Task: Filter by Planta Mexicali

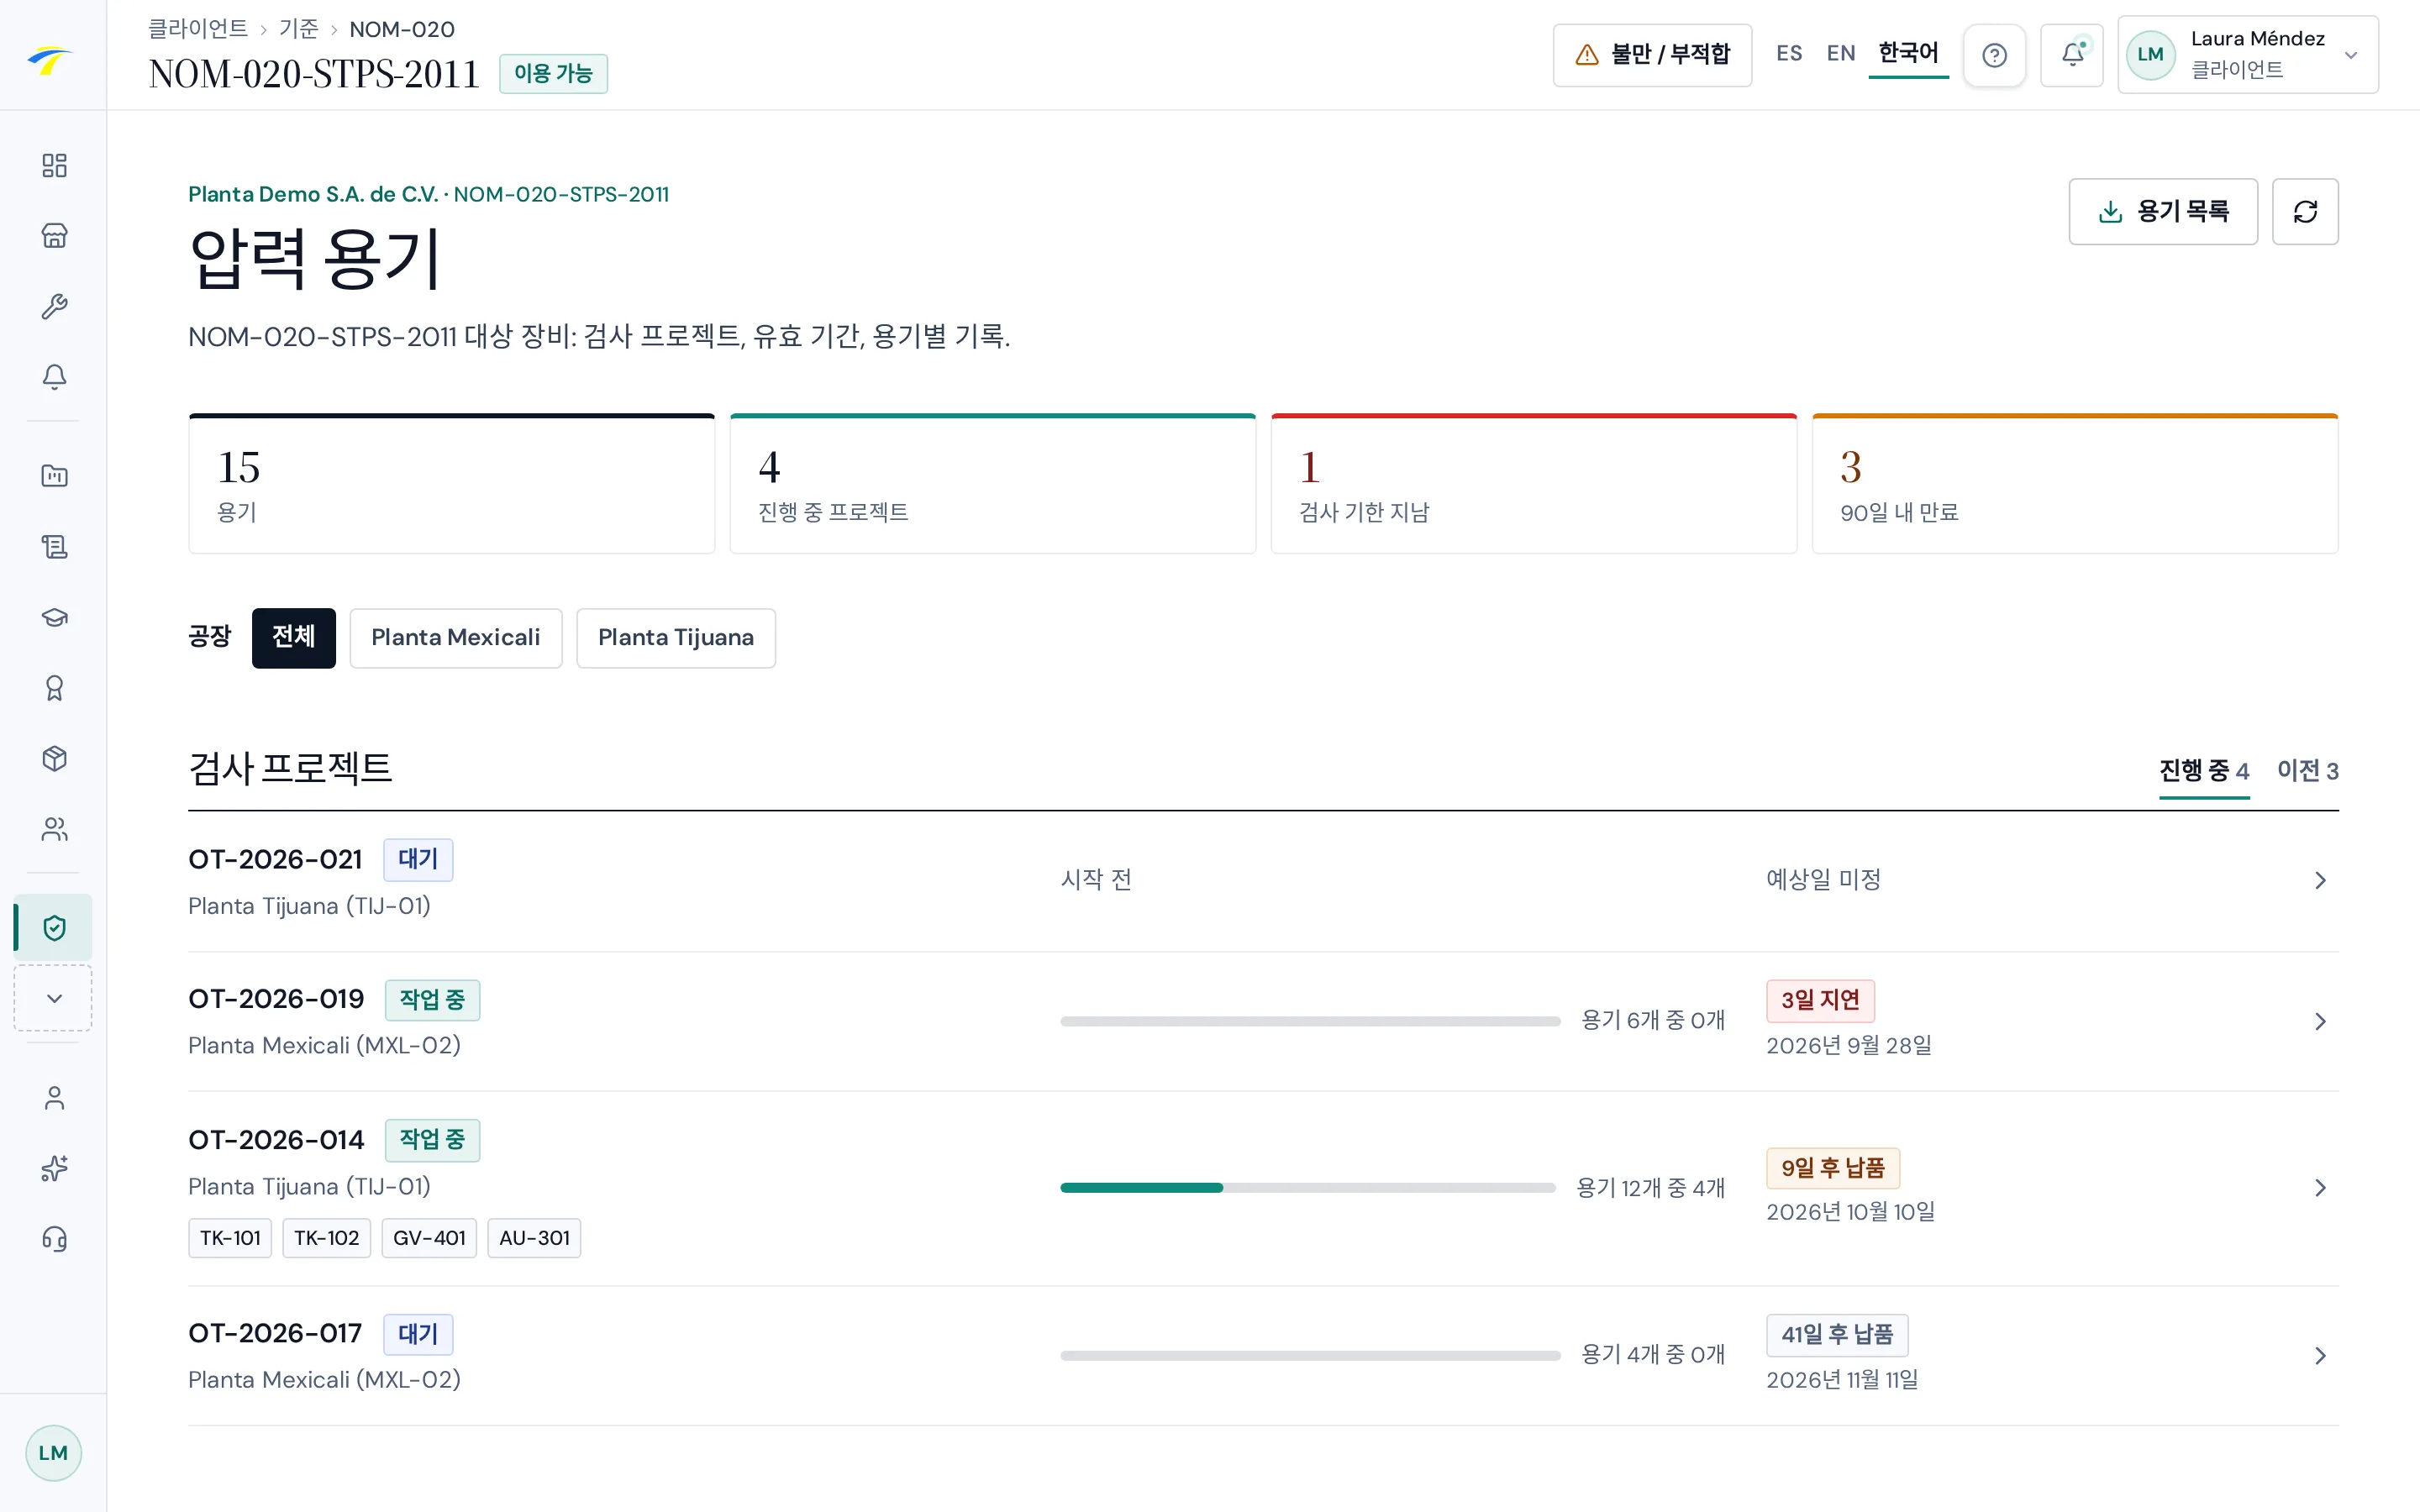Action: (455, 637)
